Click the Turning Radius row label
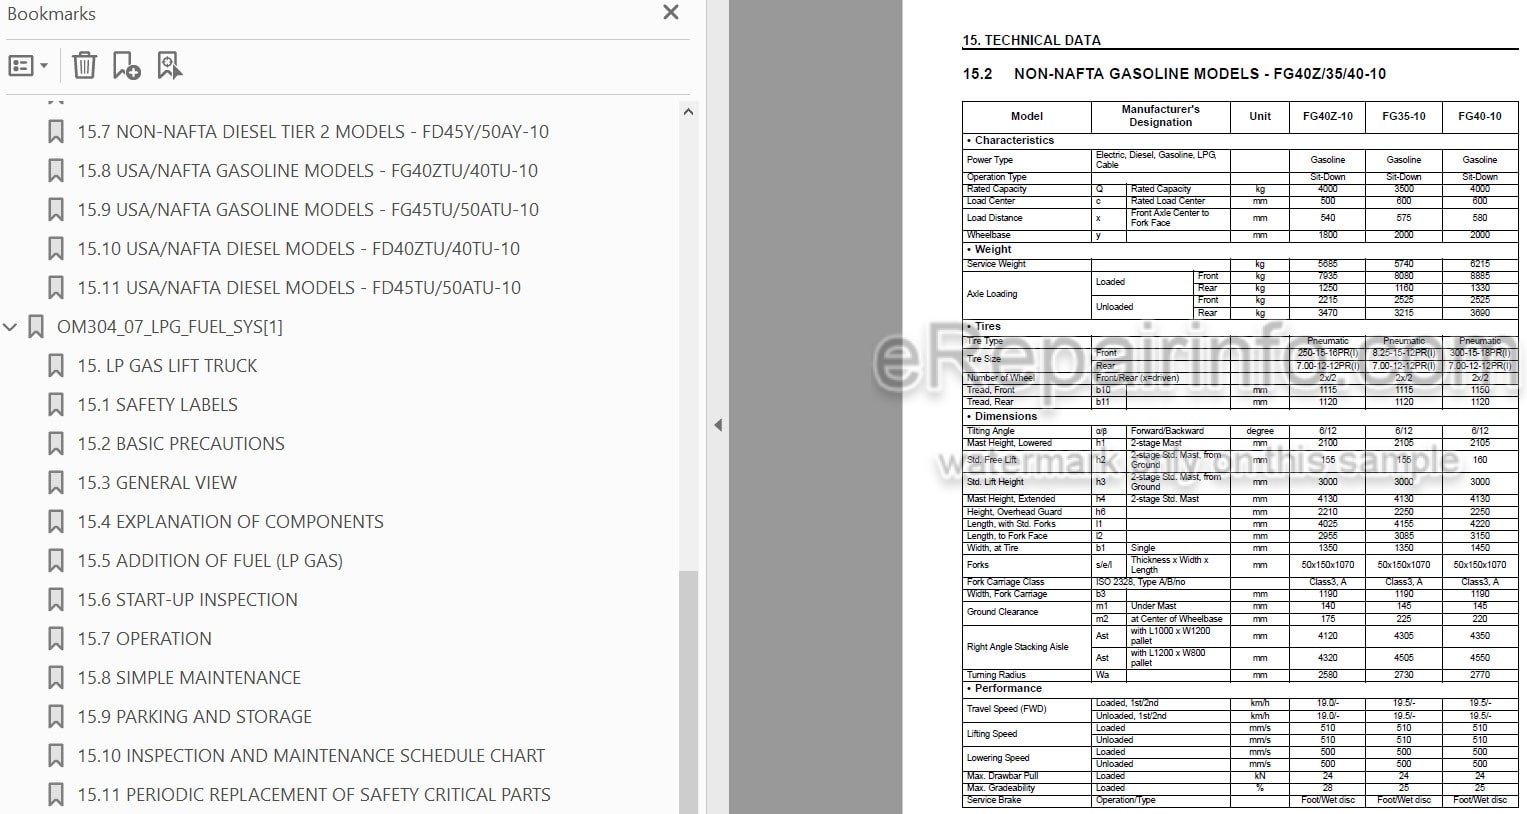The image size is (1527, 814). 996,675
